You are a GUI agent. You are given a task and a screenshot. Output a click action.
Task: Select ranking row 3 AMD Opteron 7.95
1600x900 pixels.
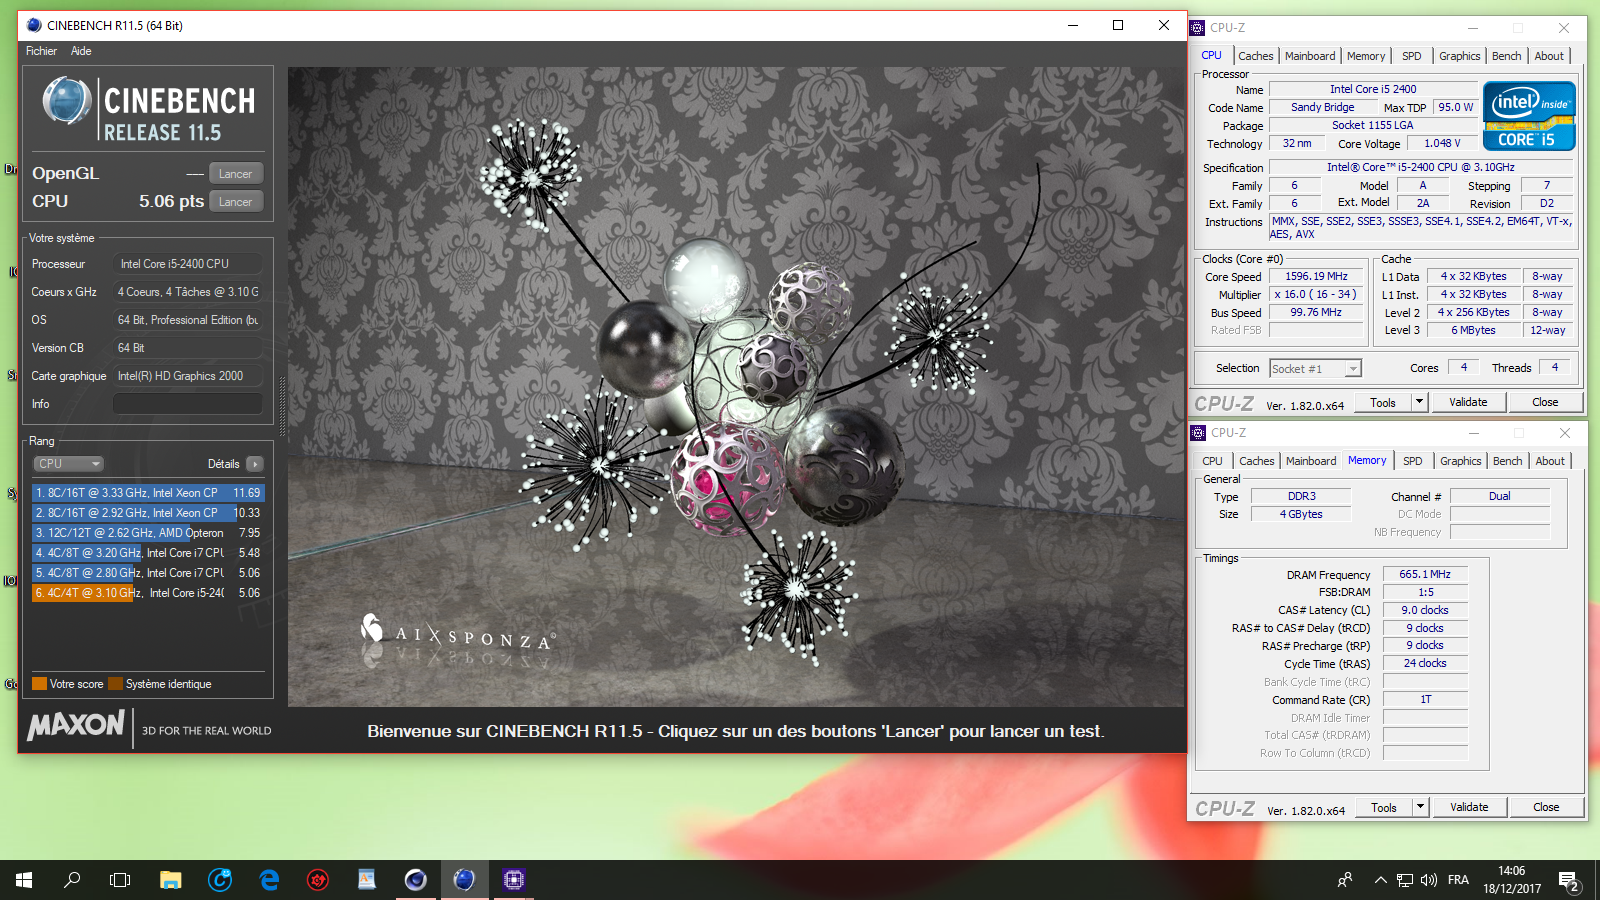pos(148,533)
